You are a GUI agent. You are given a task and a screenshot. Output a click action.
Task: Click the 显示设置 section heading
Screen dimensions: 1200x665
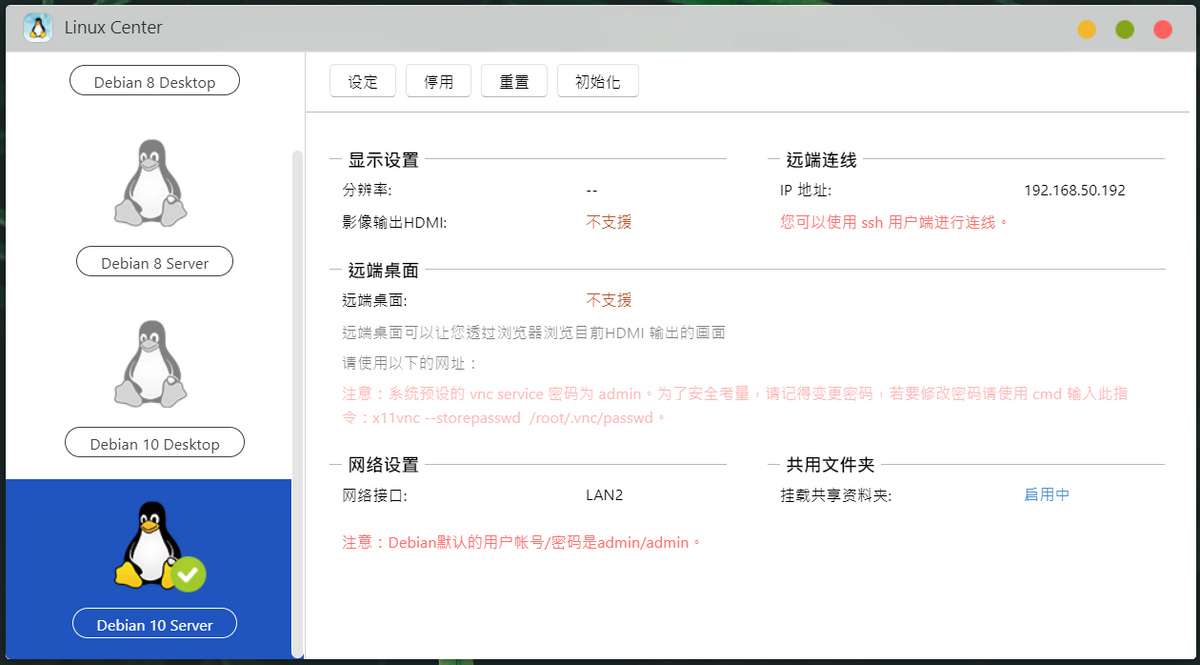pyautogui.click(x=383, y=160)
